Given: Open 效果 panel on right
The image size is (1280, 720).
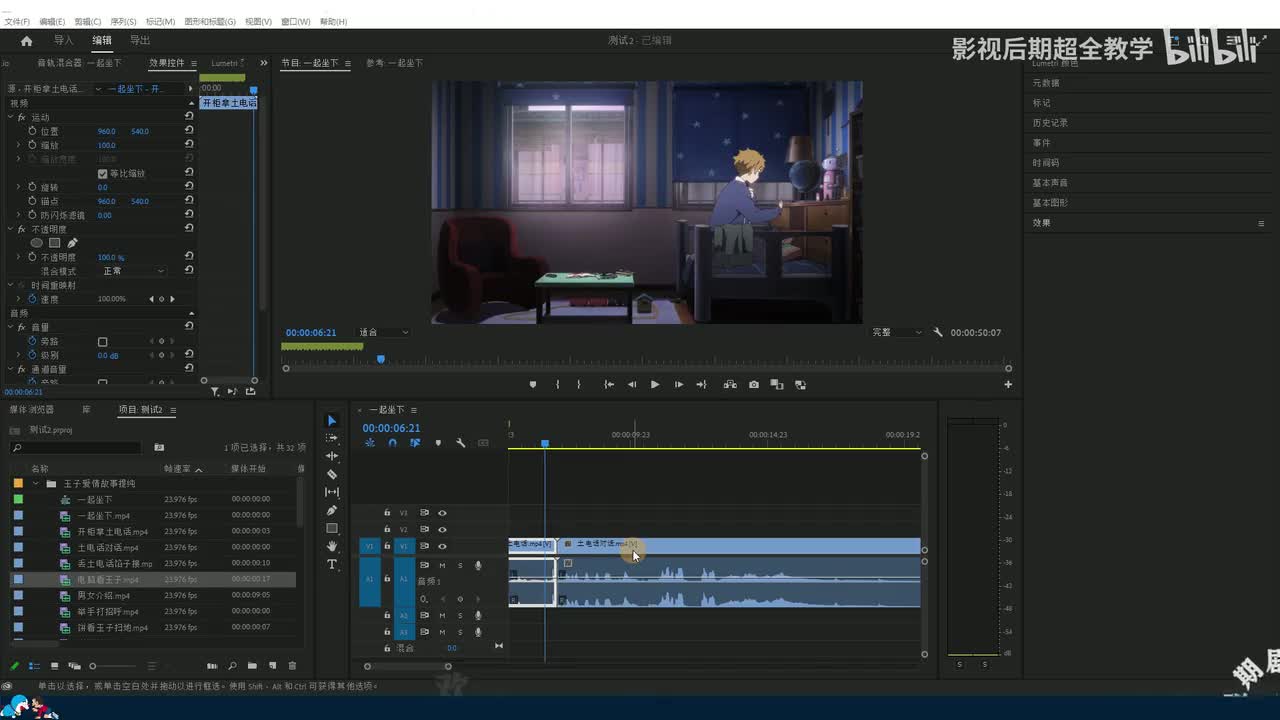Looking at the screenshot, I should 1041,223.
